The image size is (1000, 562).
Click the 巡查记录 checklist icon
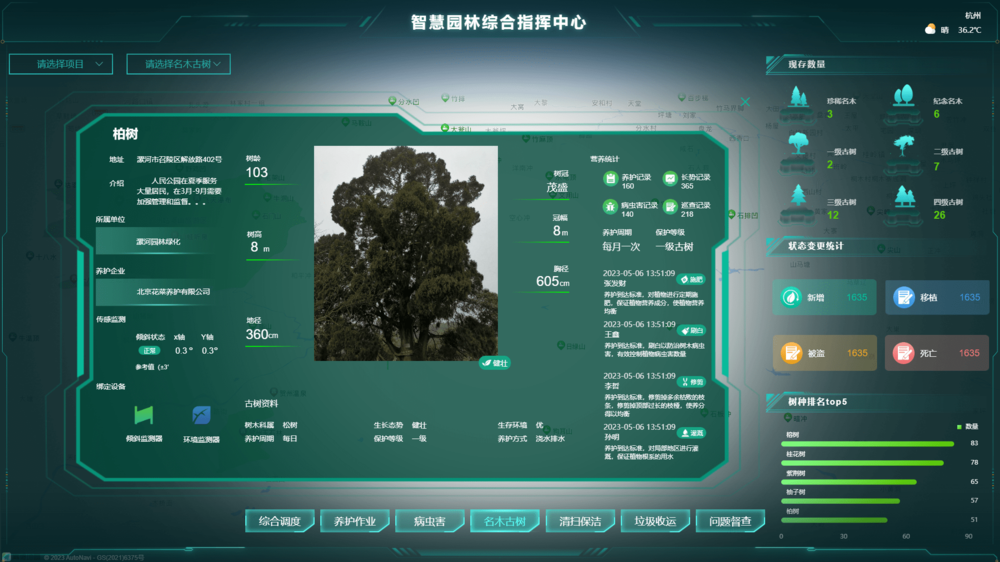[x=670, y=207]
